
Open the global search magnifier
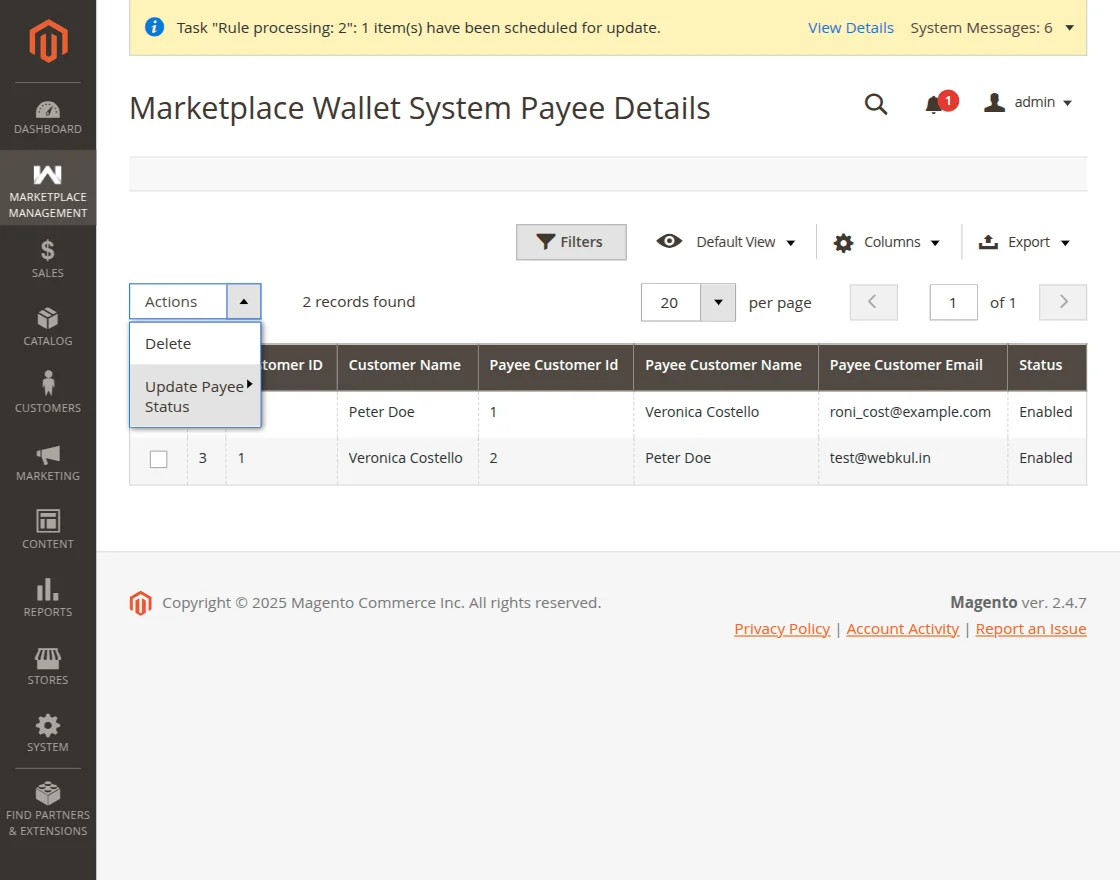pos(875,104)
